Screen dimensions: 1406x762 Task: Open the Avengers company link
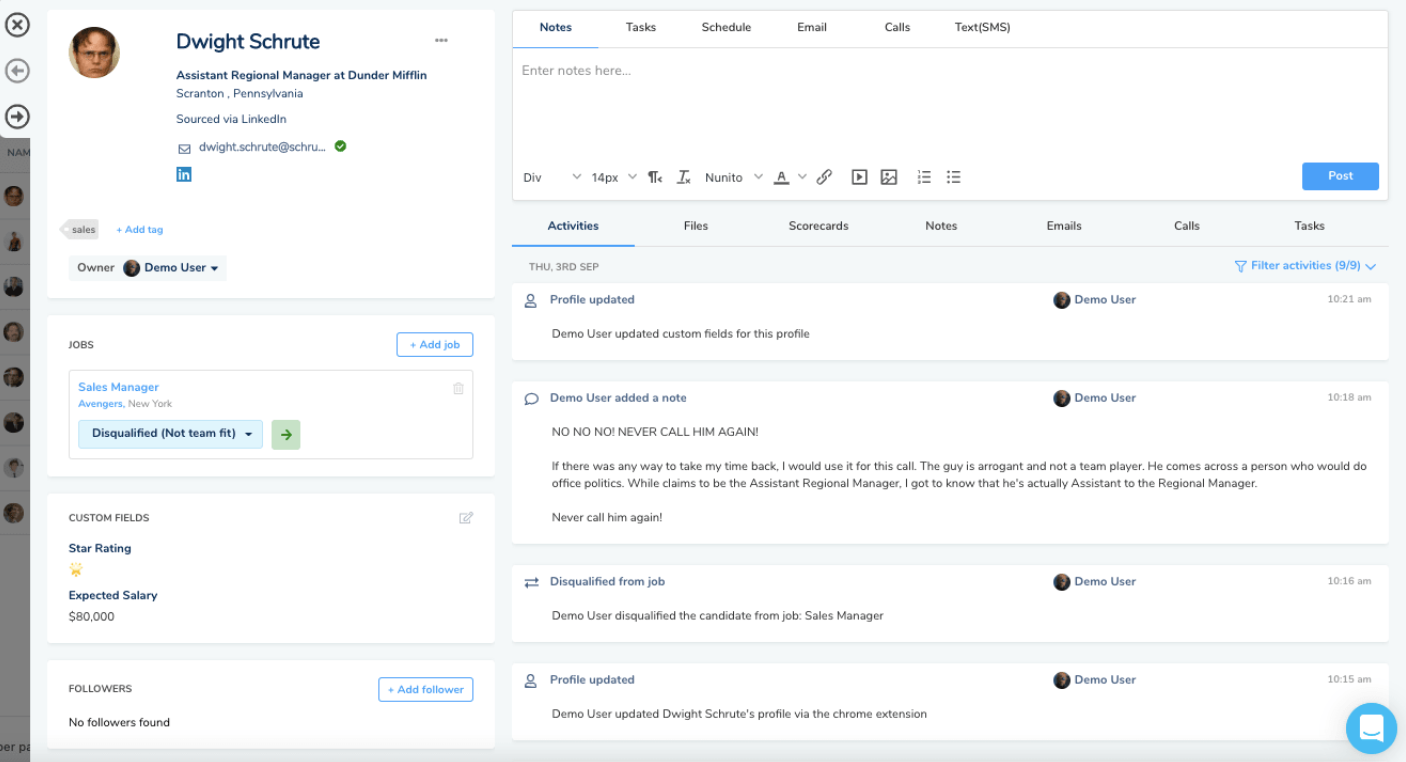coord(100,404)
